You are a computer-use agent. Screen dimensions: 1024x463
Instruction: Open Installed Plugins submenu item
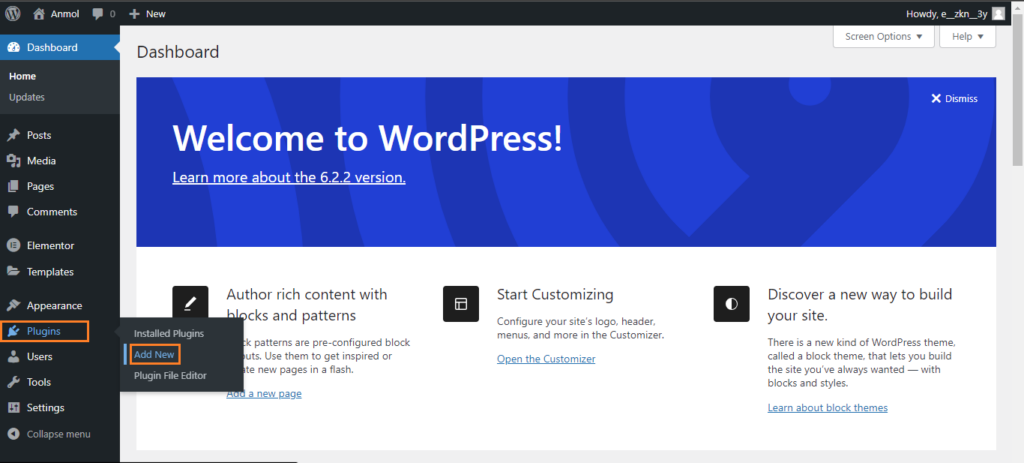169,333
